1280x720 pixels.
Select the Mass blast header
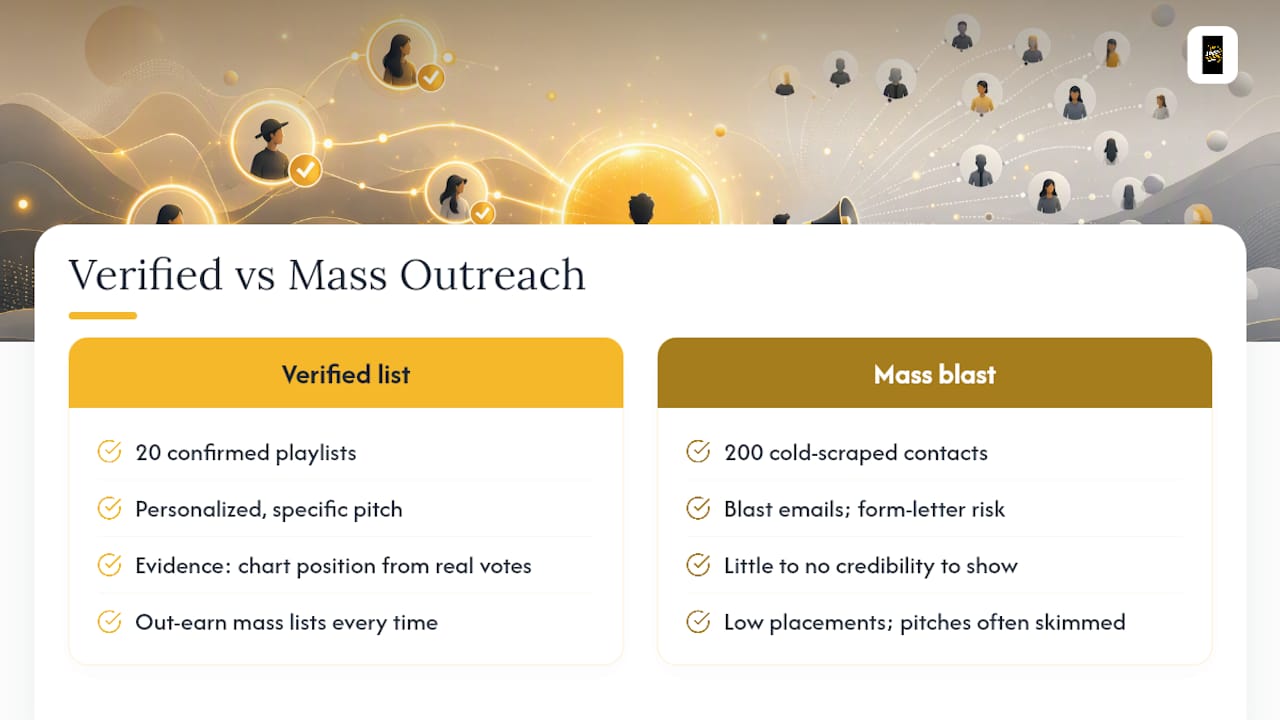[x=935, y=373]
